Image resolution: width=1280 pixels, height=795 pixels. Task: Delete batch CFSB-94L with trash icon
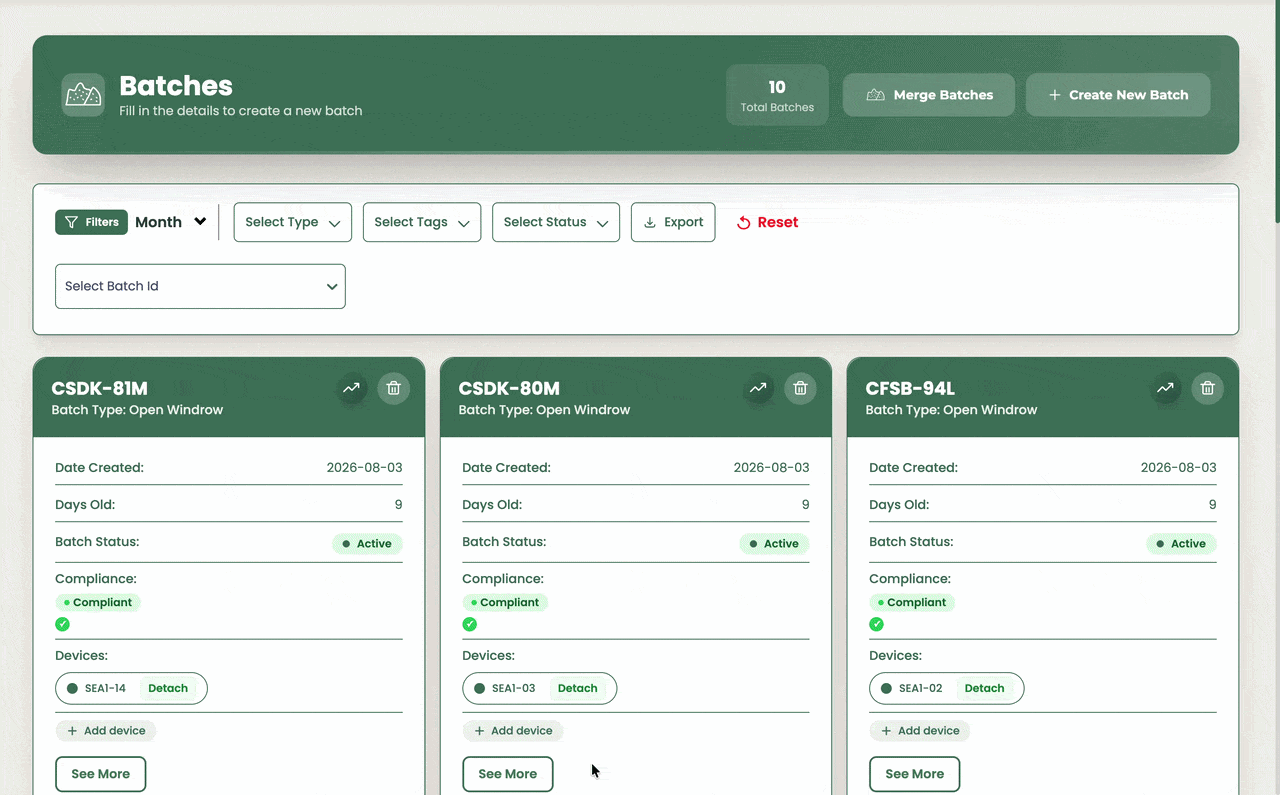1208,388
